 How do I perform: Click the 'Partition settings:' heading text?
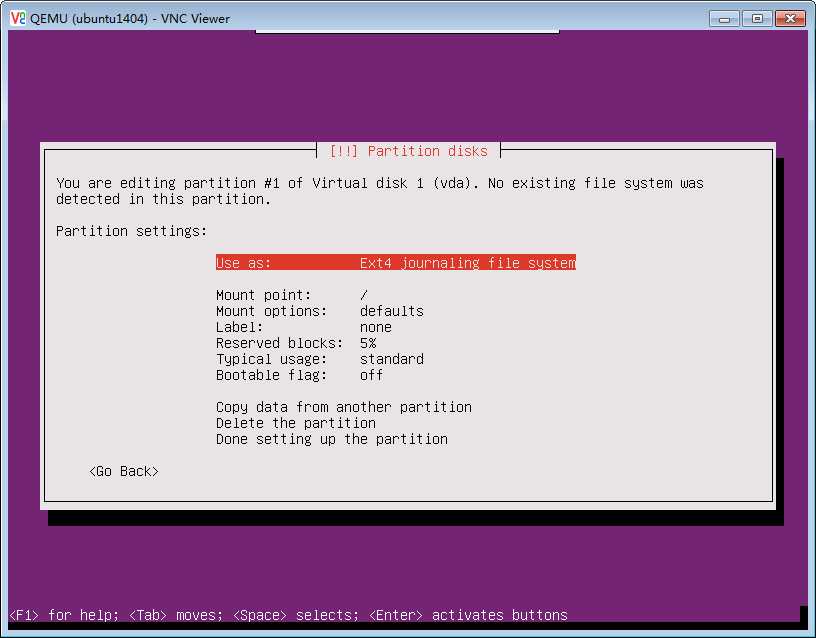[x=132, y=231]
